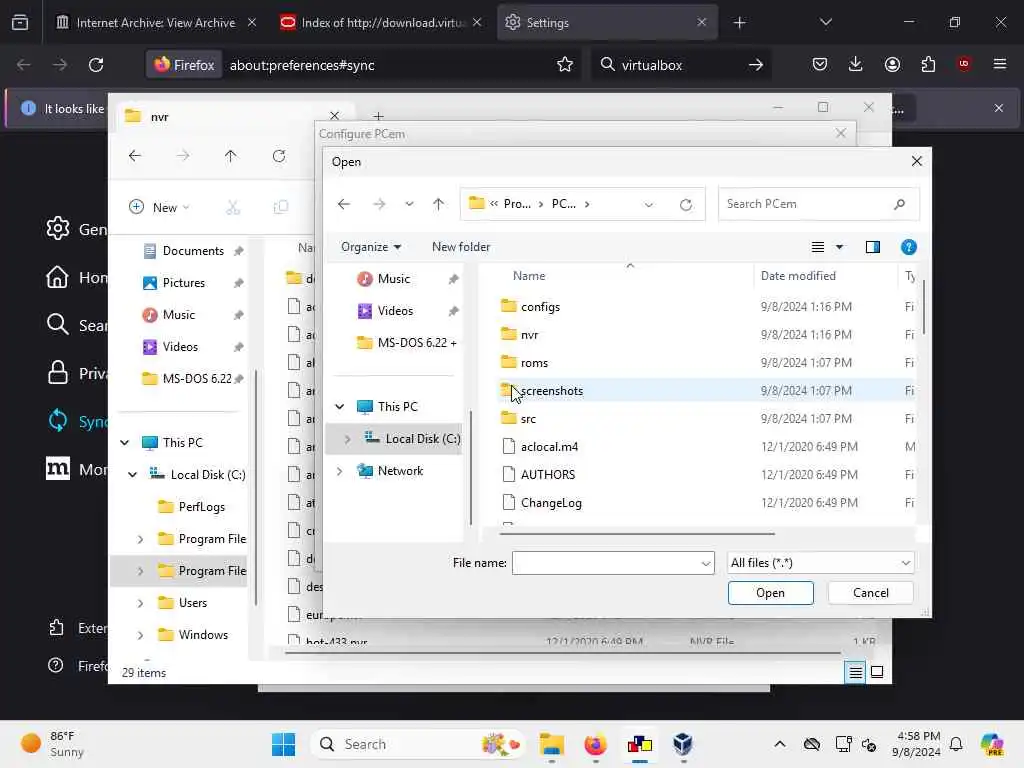Switch Explorer to details view

tap(855, 672)
